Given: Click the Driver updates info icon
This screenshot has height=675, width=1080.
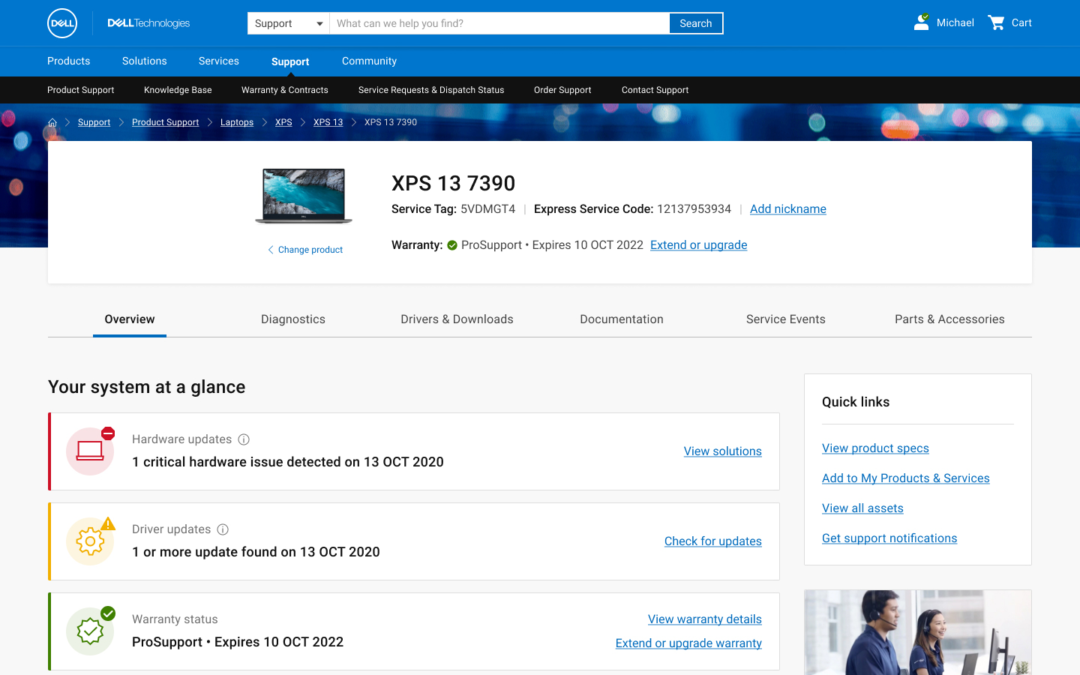Looking at the screenshot, I should tap(222, 530).
